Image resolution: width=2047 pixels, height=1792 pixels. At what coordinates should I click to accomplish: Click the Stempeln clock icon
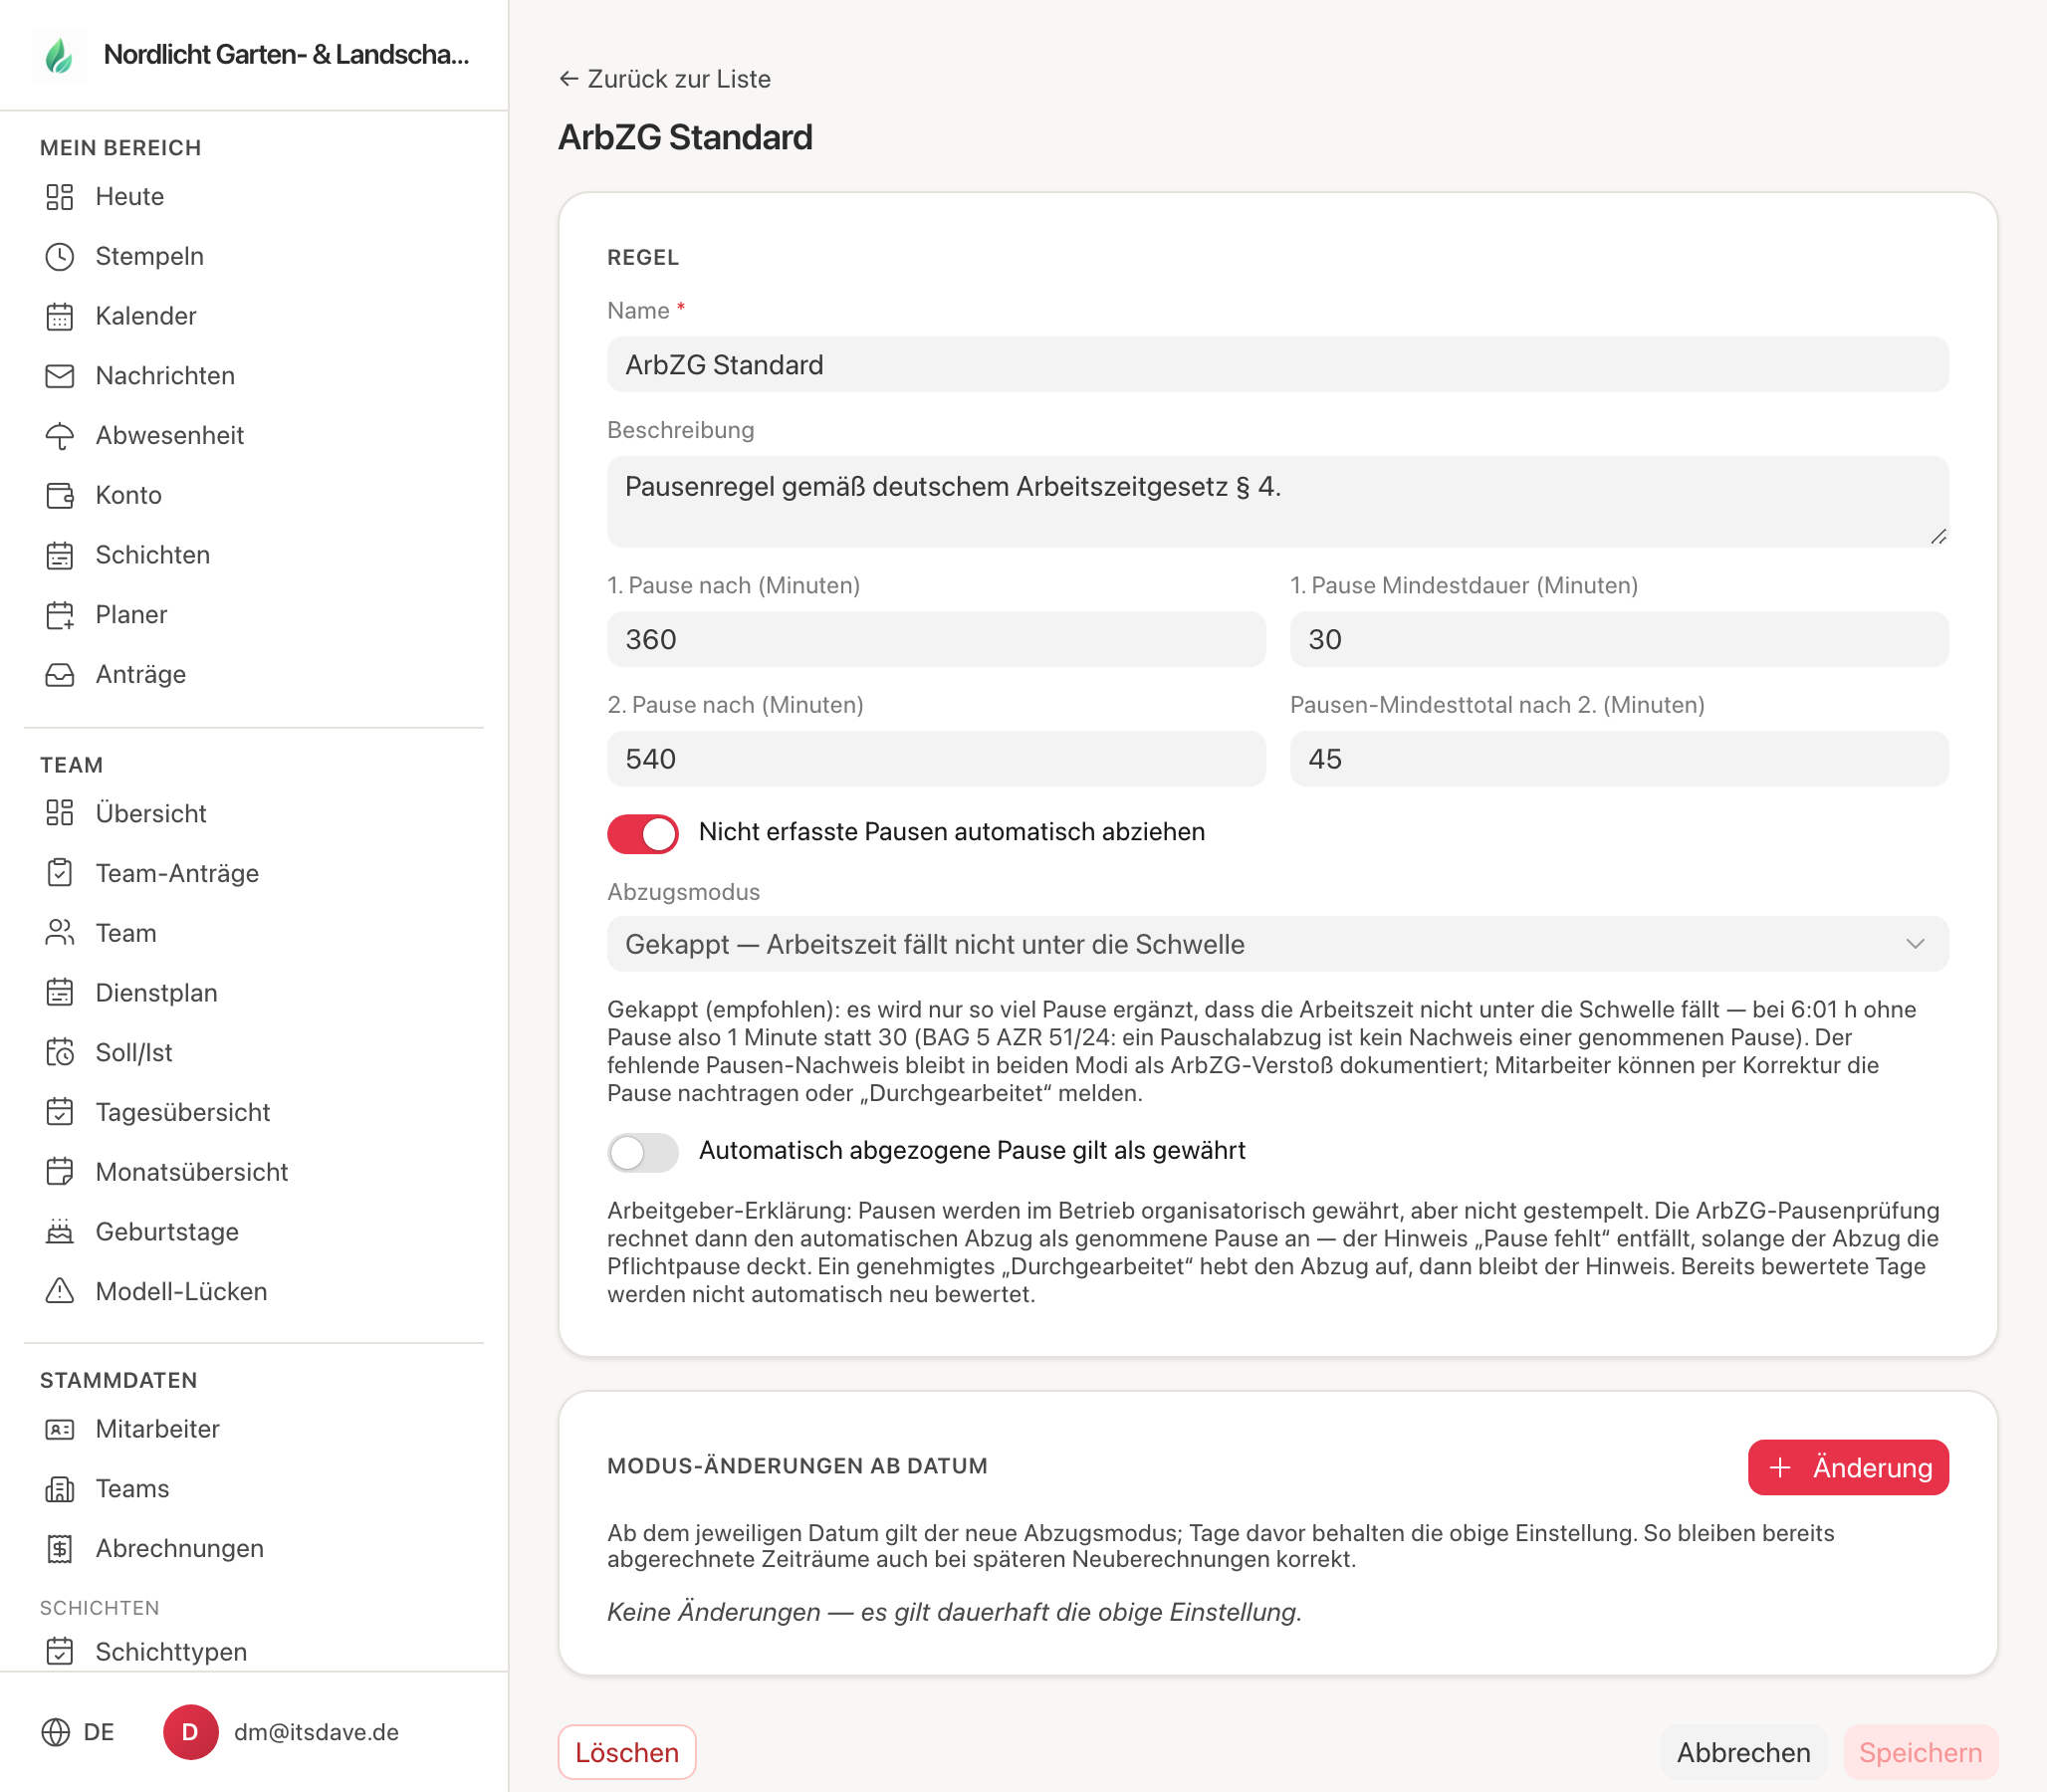tap(59, 257)
